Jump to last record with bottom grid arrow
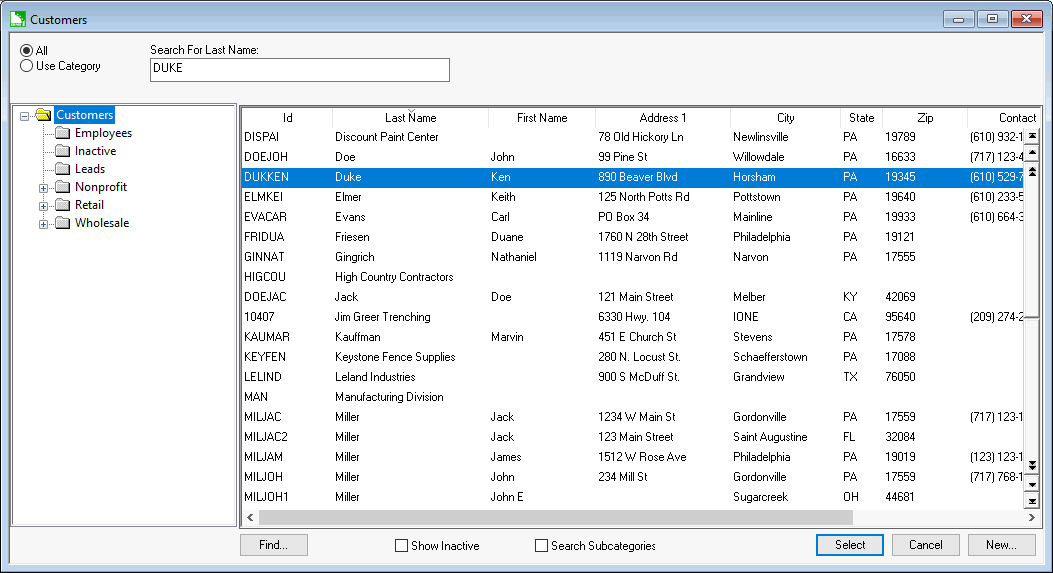Viewport: 1053px width, 573px height. point(1032,500)
